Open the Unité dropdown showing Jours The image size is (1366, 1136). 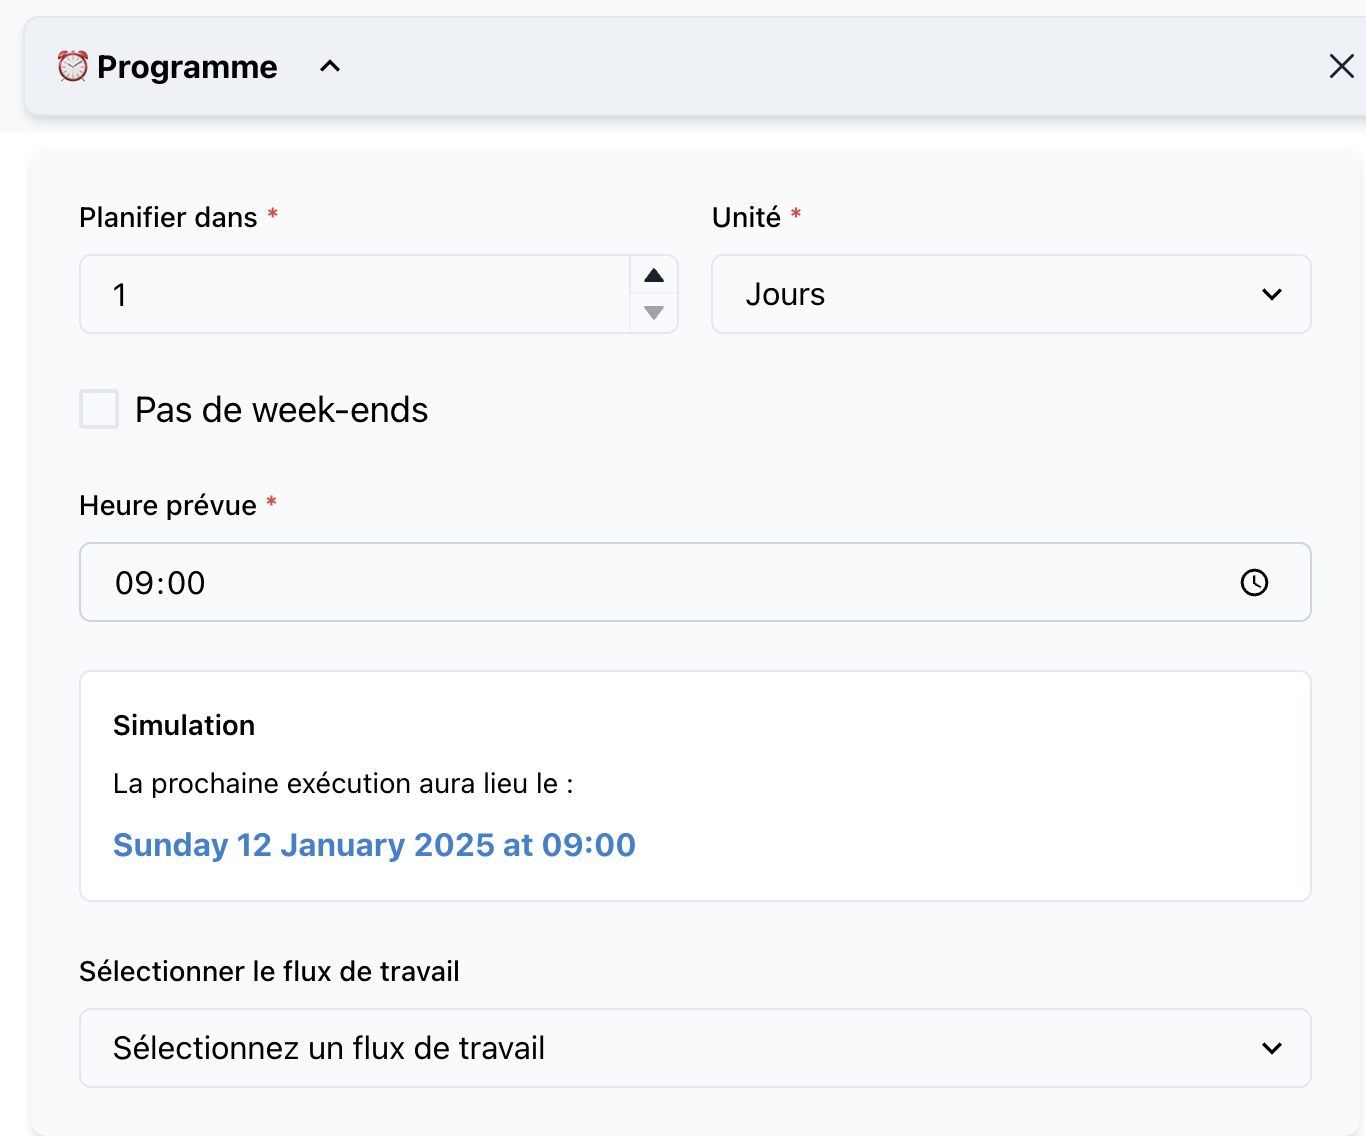[x=1010, y=295]
